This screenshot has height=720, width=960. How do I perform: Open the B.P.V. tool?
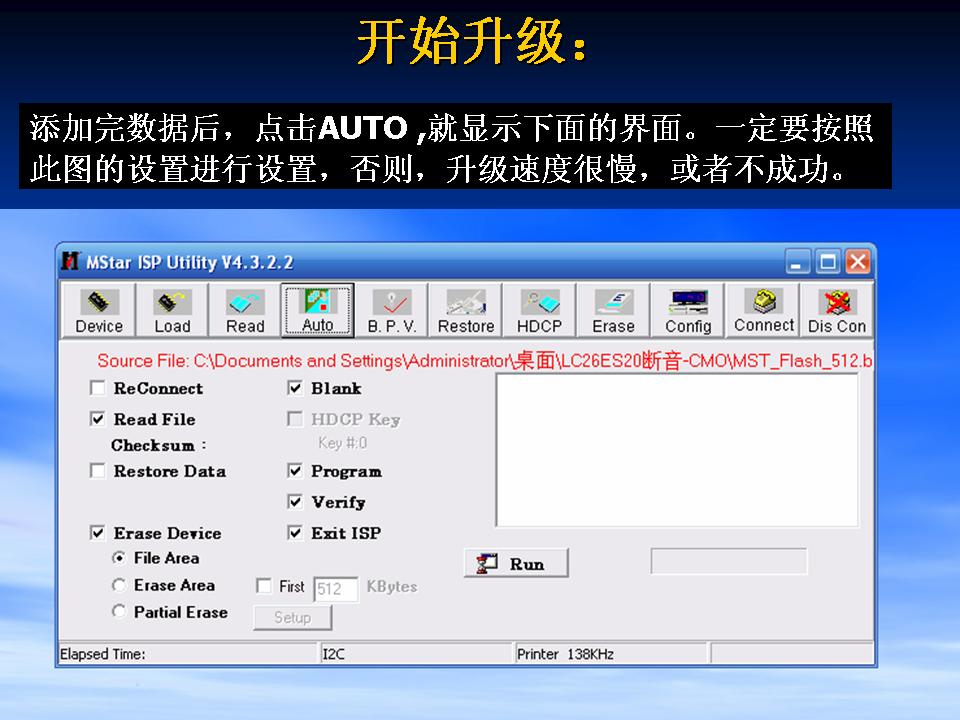[x=392, y=311]
